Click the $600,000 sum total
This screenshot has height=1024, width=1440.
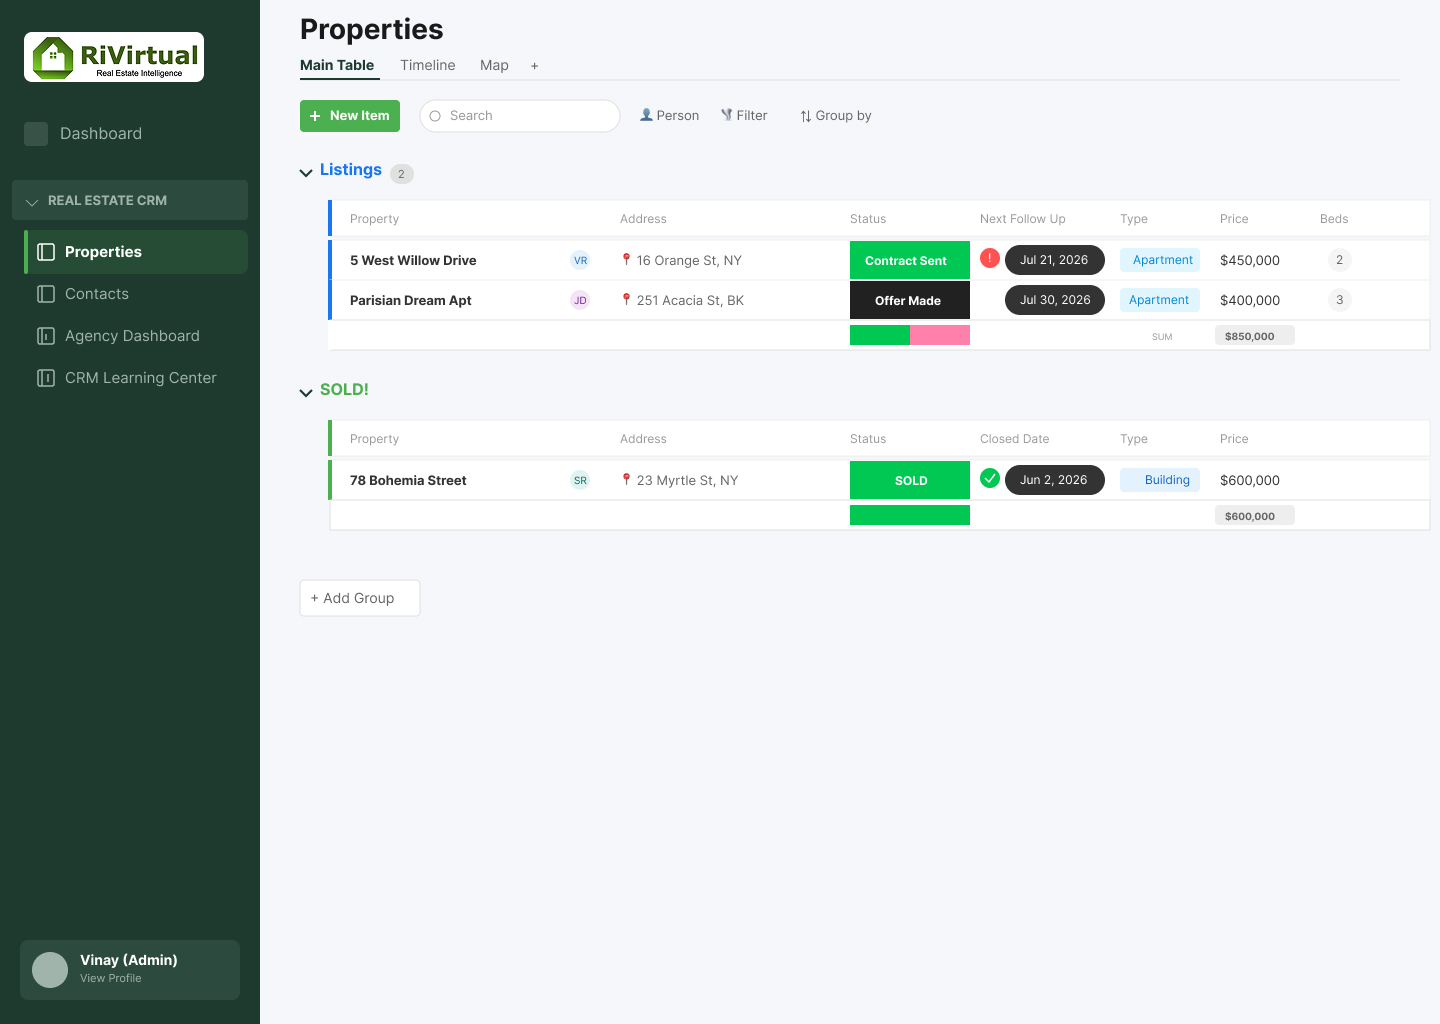pyautogui.click(x=1255, y=516)
